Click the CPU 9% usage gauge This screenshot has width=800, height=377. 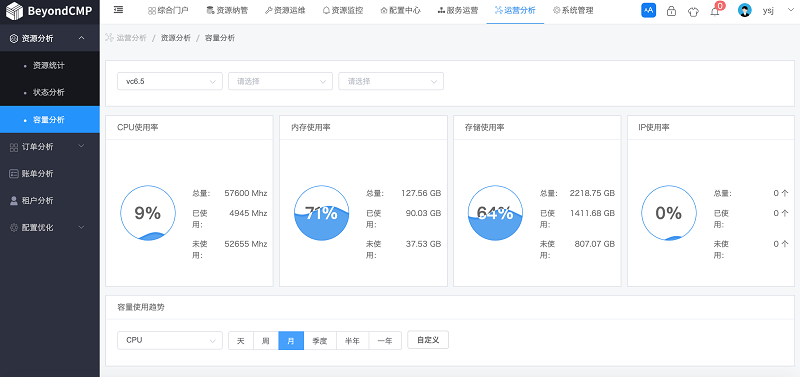[148, 213]
